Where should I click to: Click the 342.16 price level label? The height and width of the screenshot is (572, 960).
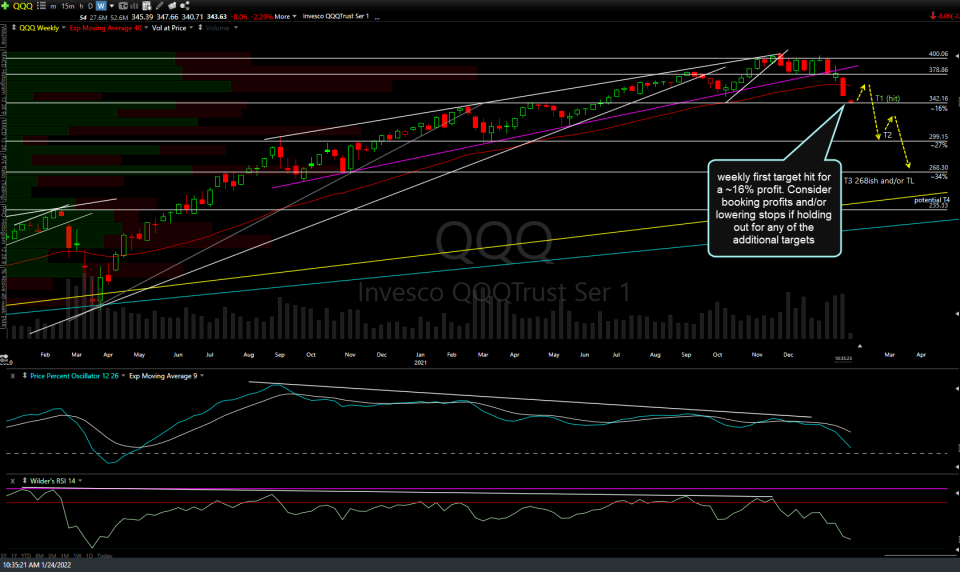[x=939, y=99]
